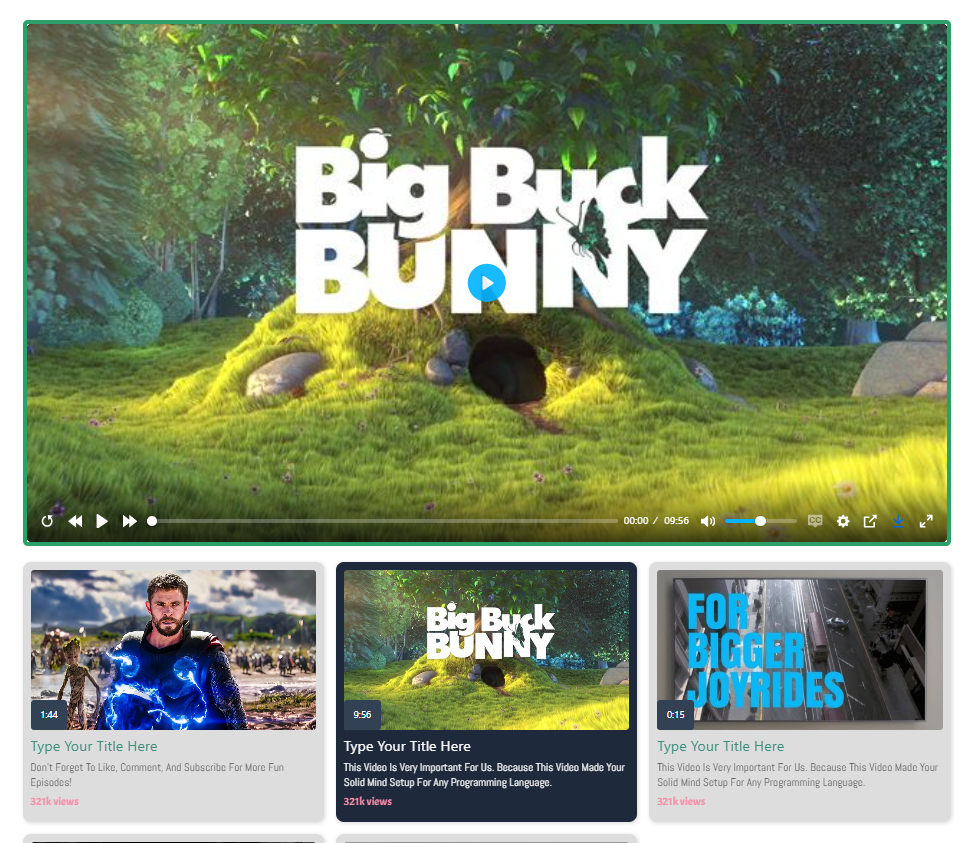Open the title link of the 1:44 video card
The width and height of the screenshot is (975, 843).
(94, 746)
